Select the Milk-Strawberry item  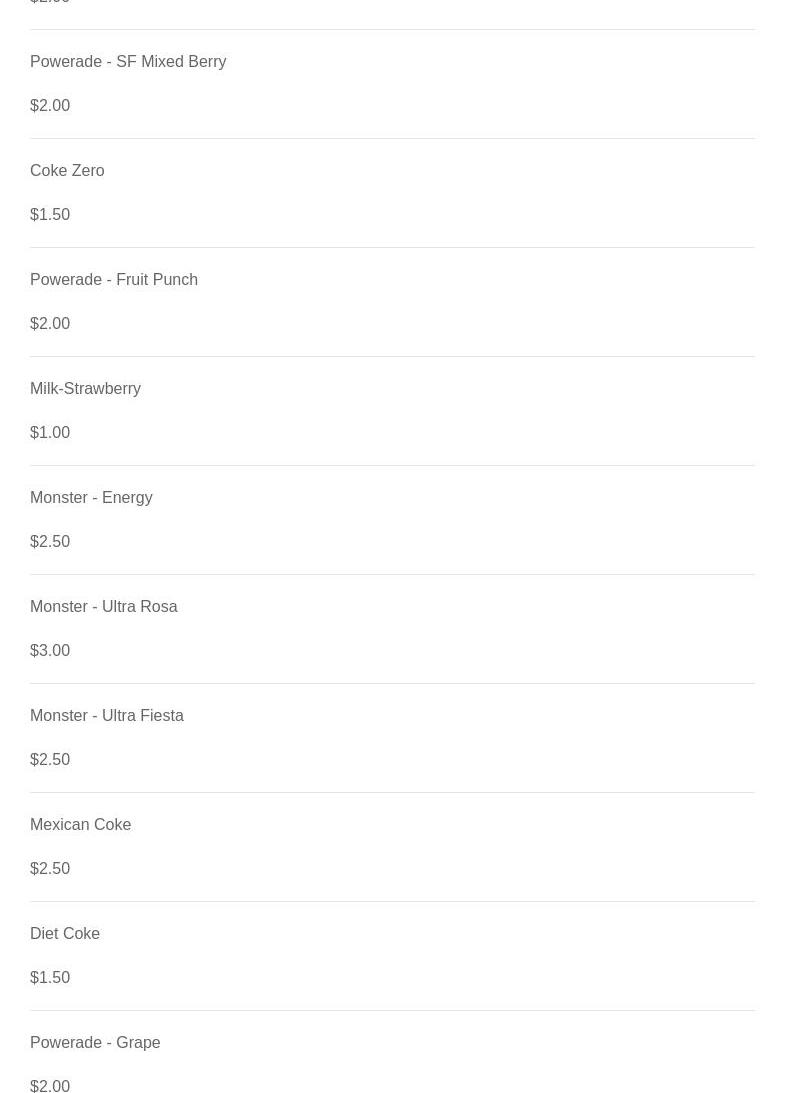pyautogui.click(x=85, y=389)
